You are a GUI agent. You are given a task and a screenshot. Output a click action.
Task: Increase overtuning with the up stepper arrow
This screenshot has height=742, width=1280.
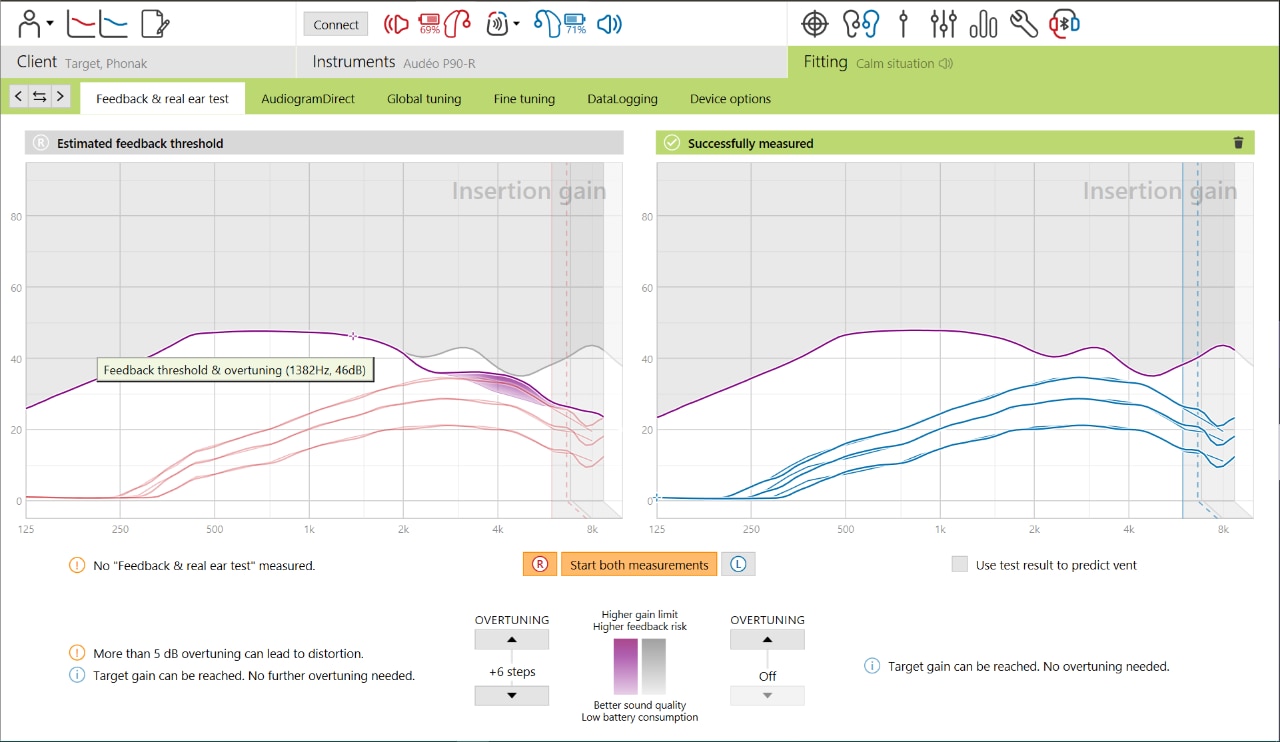click(511, 638)
